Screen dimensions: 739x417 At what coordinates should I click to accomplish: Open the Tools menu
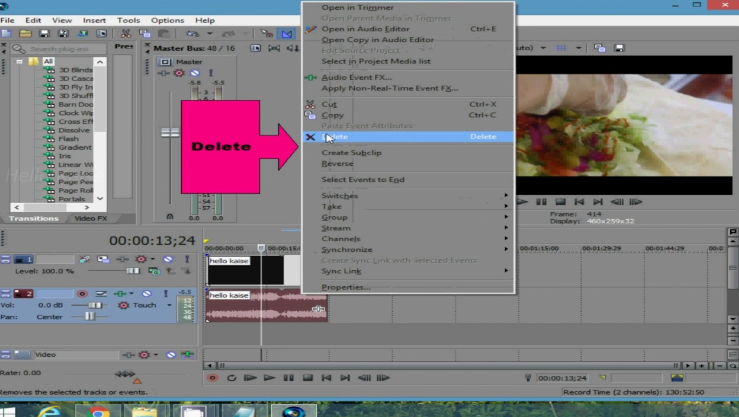coord(128,20)
